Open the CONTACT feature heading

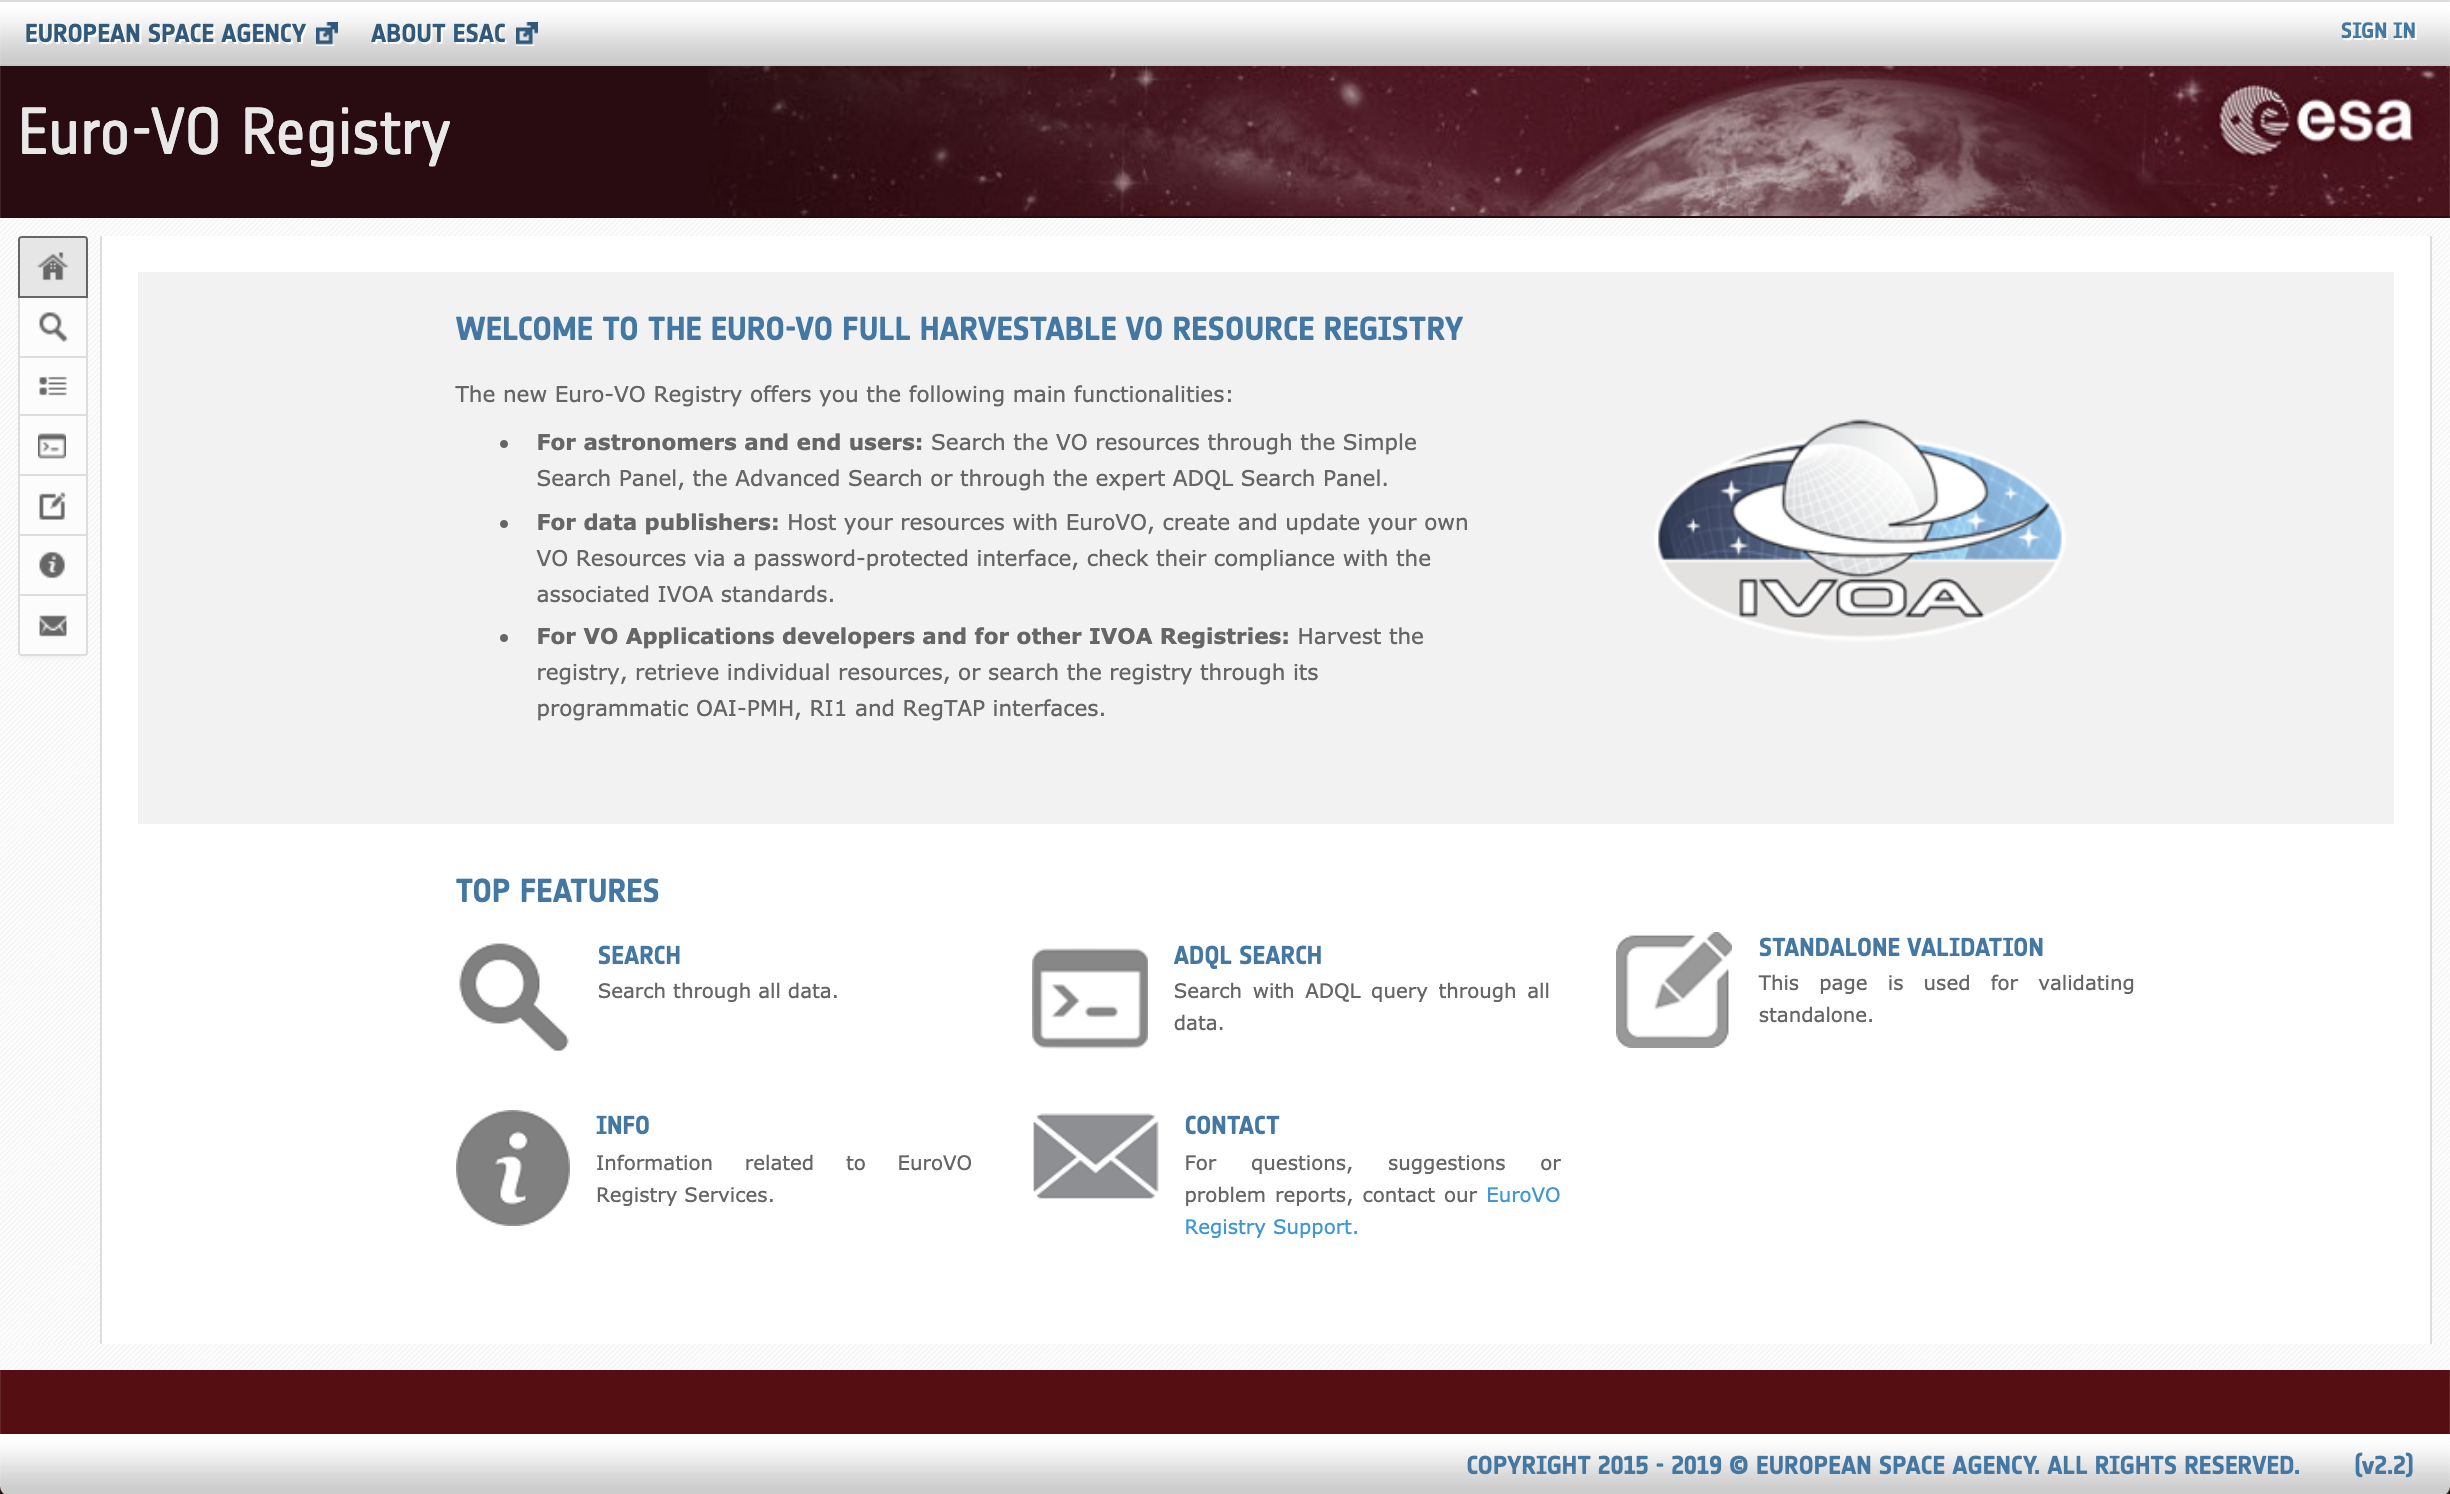tap(1231, 1125)
